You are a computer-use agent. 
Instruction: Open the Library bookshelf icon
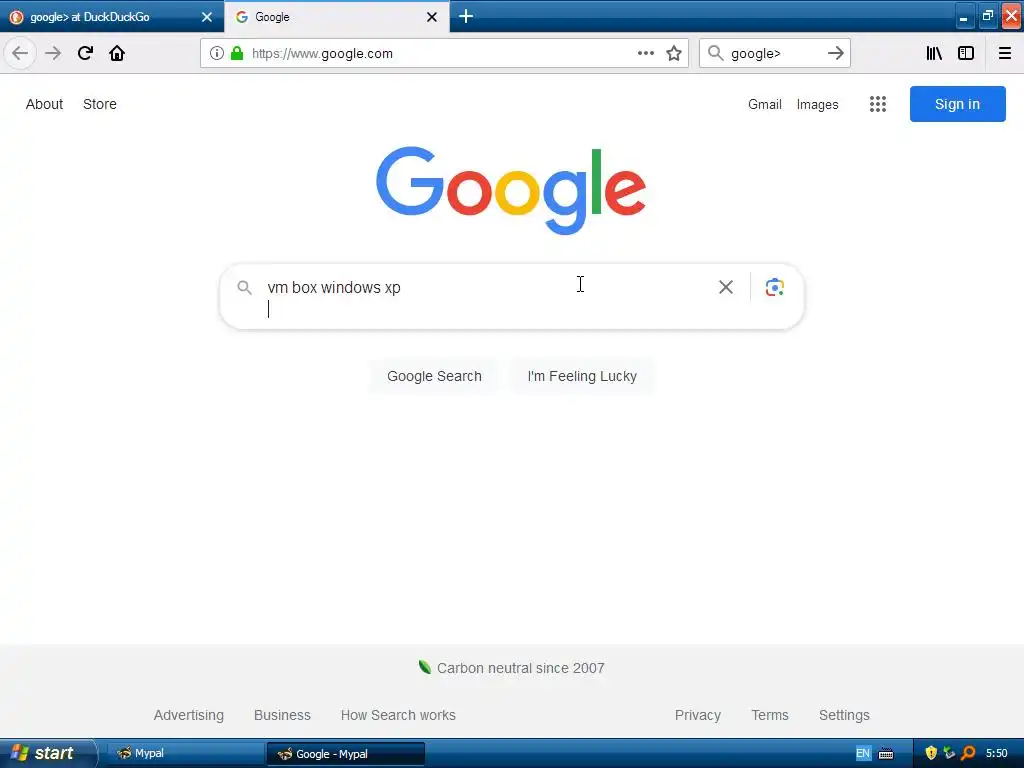click(x=934, y=53)
